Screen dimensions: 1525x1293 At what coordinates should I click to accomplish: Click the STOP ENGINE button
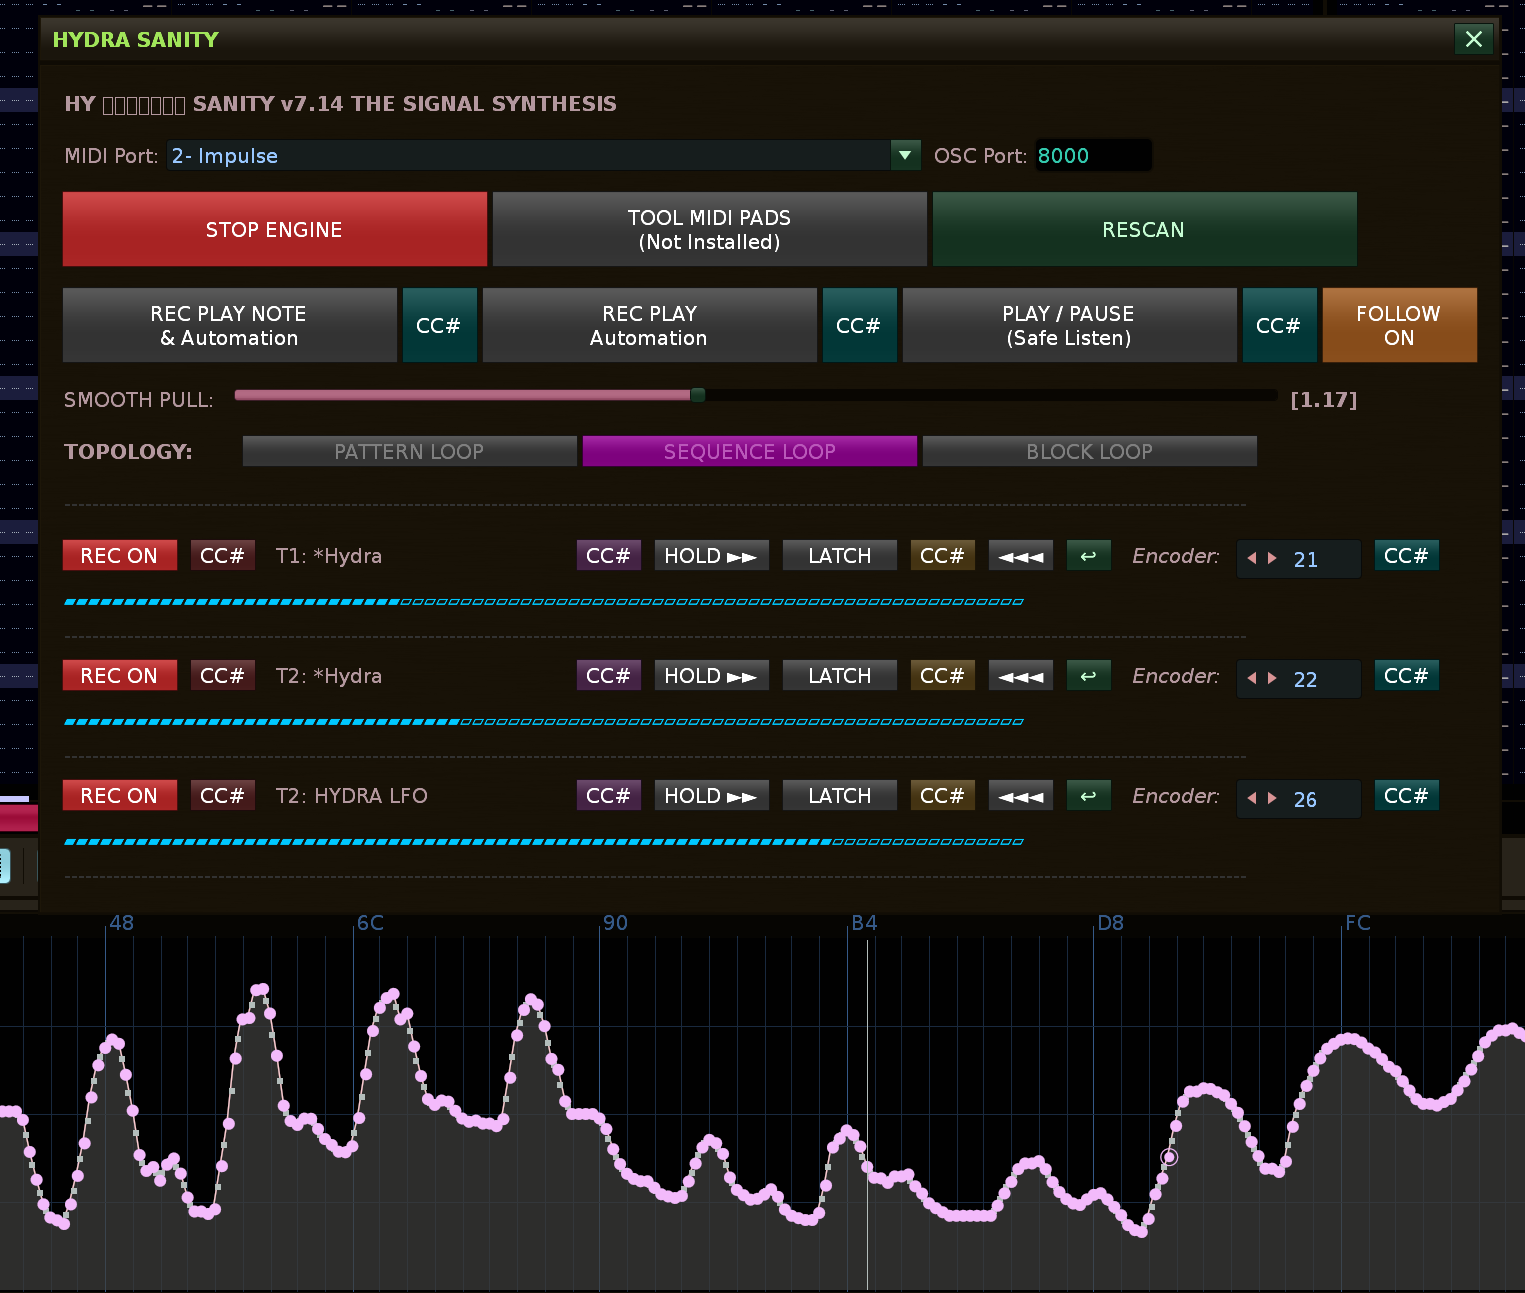[274, 230]
